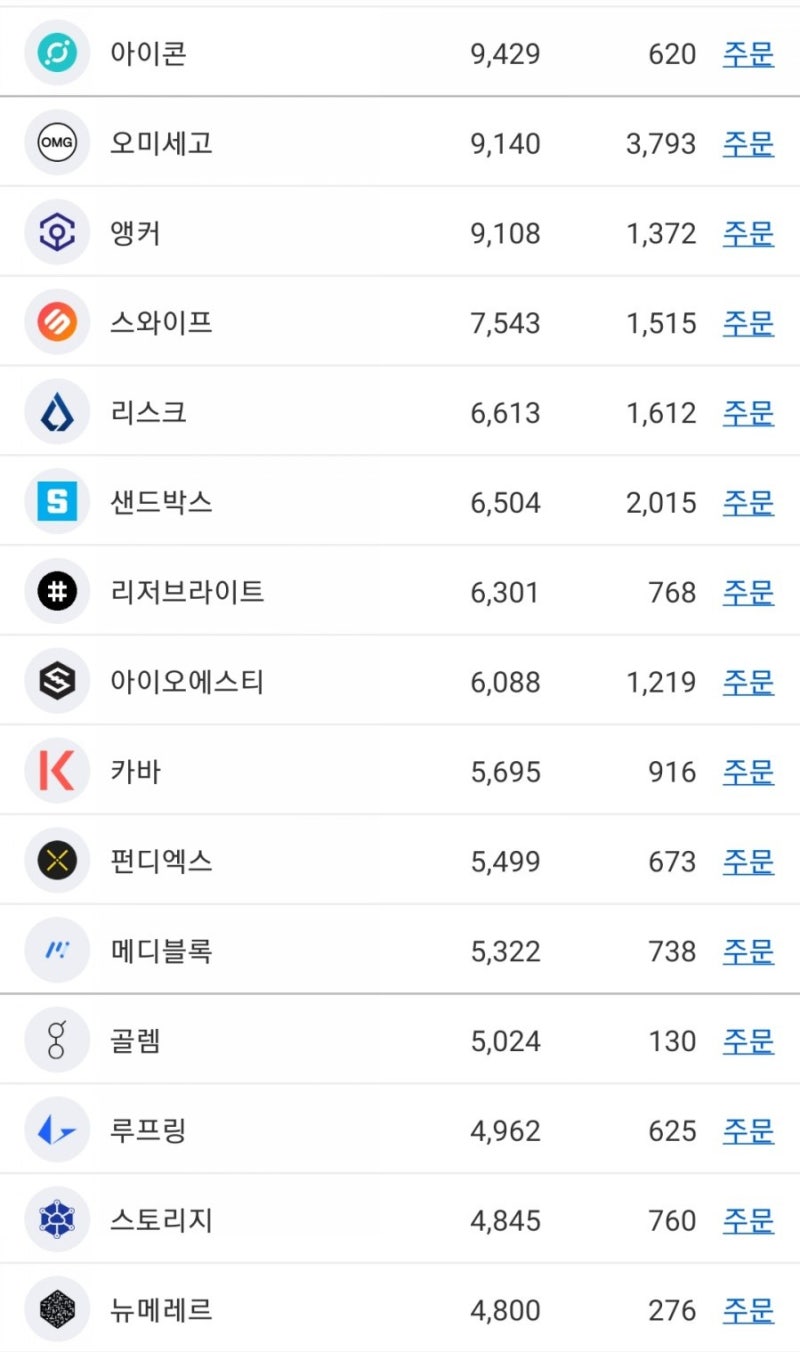The height and width of the screenshot is (1352, 800).
Task: Click the 루프링 (Loopring) coin logo
Action: pos(57,1130)
